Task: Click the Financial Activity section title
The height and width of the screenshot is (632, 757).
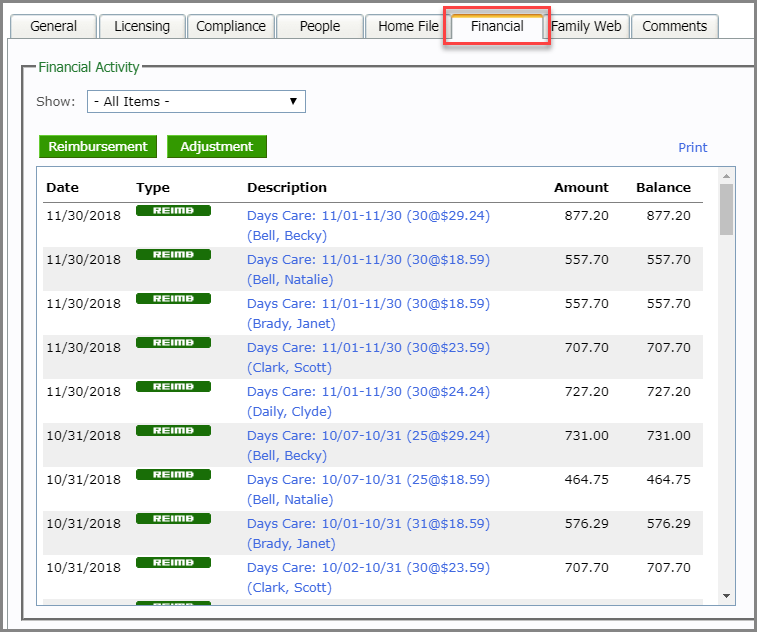Action: [x=89, y=67]
